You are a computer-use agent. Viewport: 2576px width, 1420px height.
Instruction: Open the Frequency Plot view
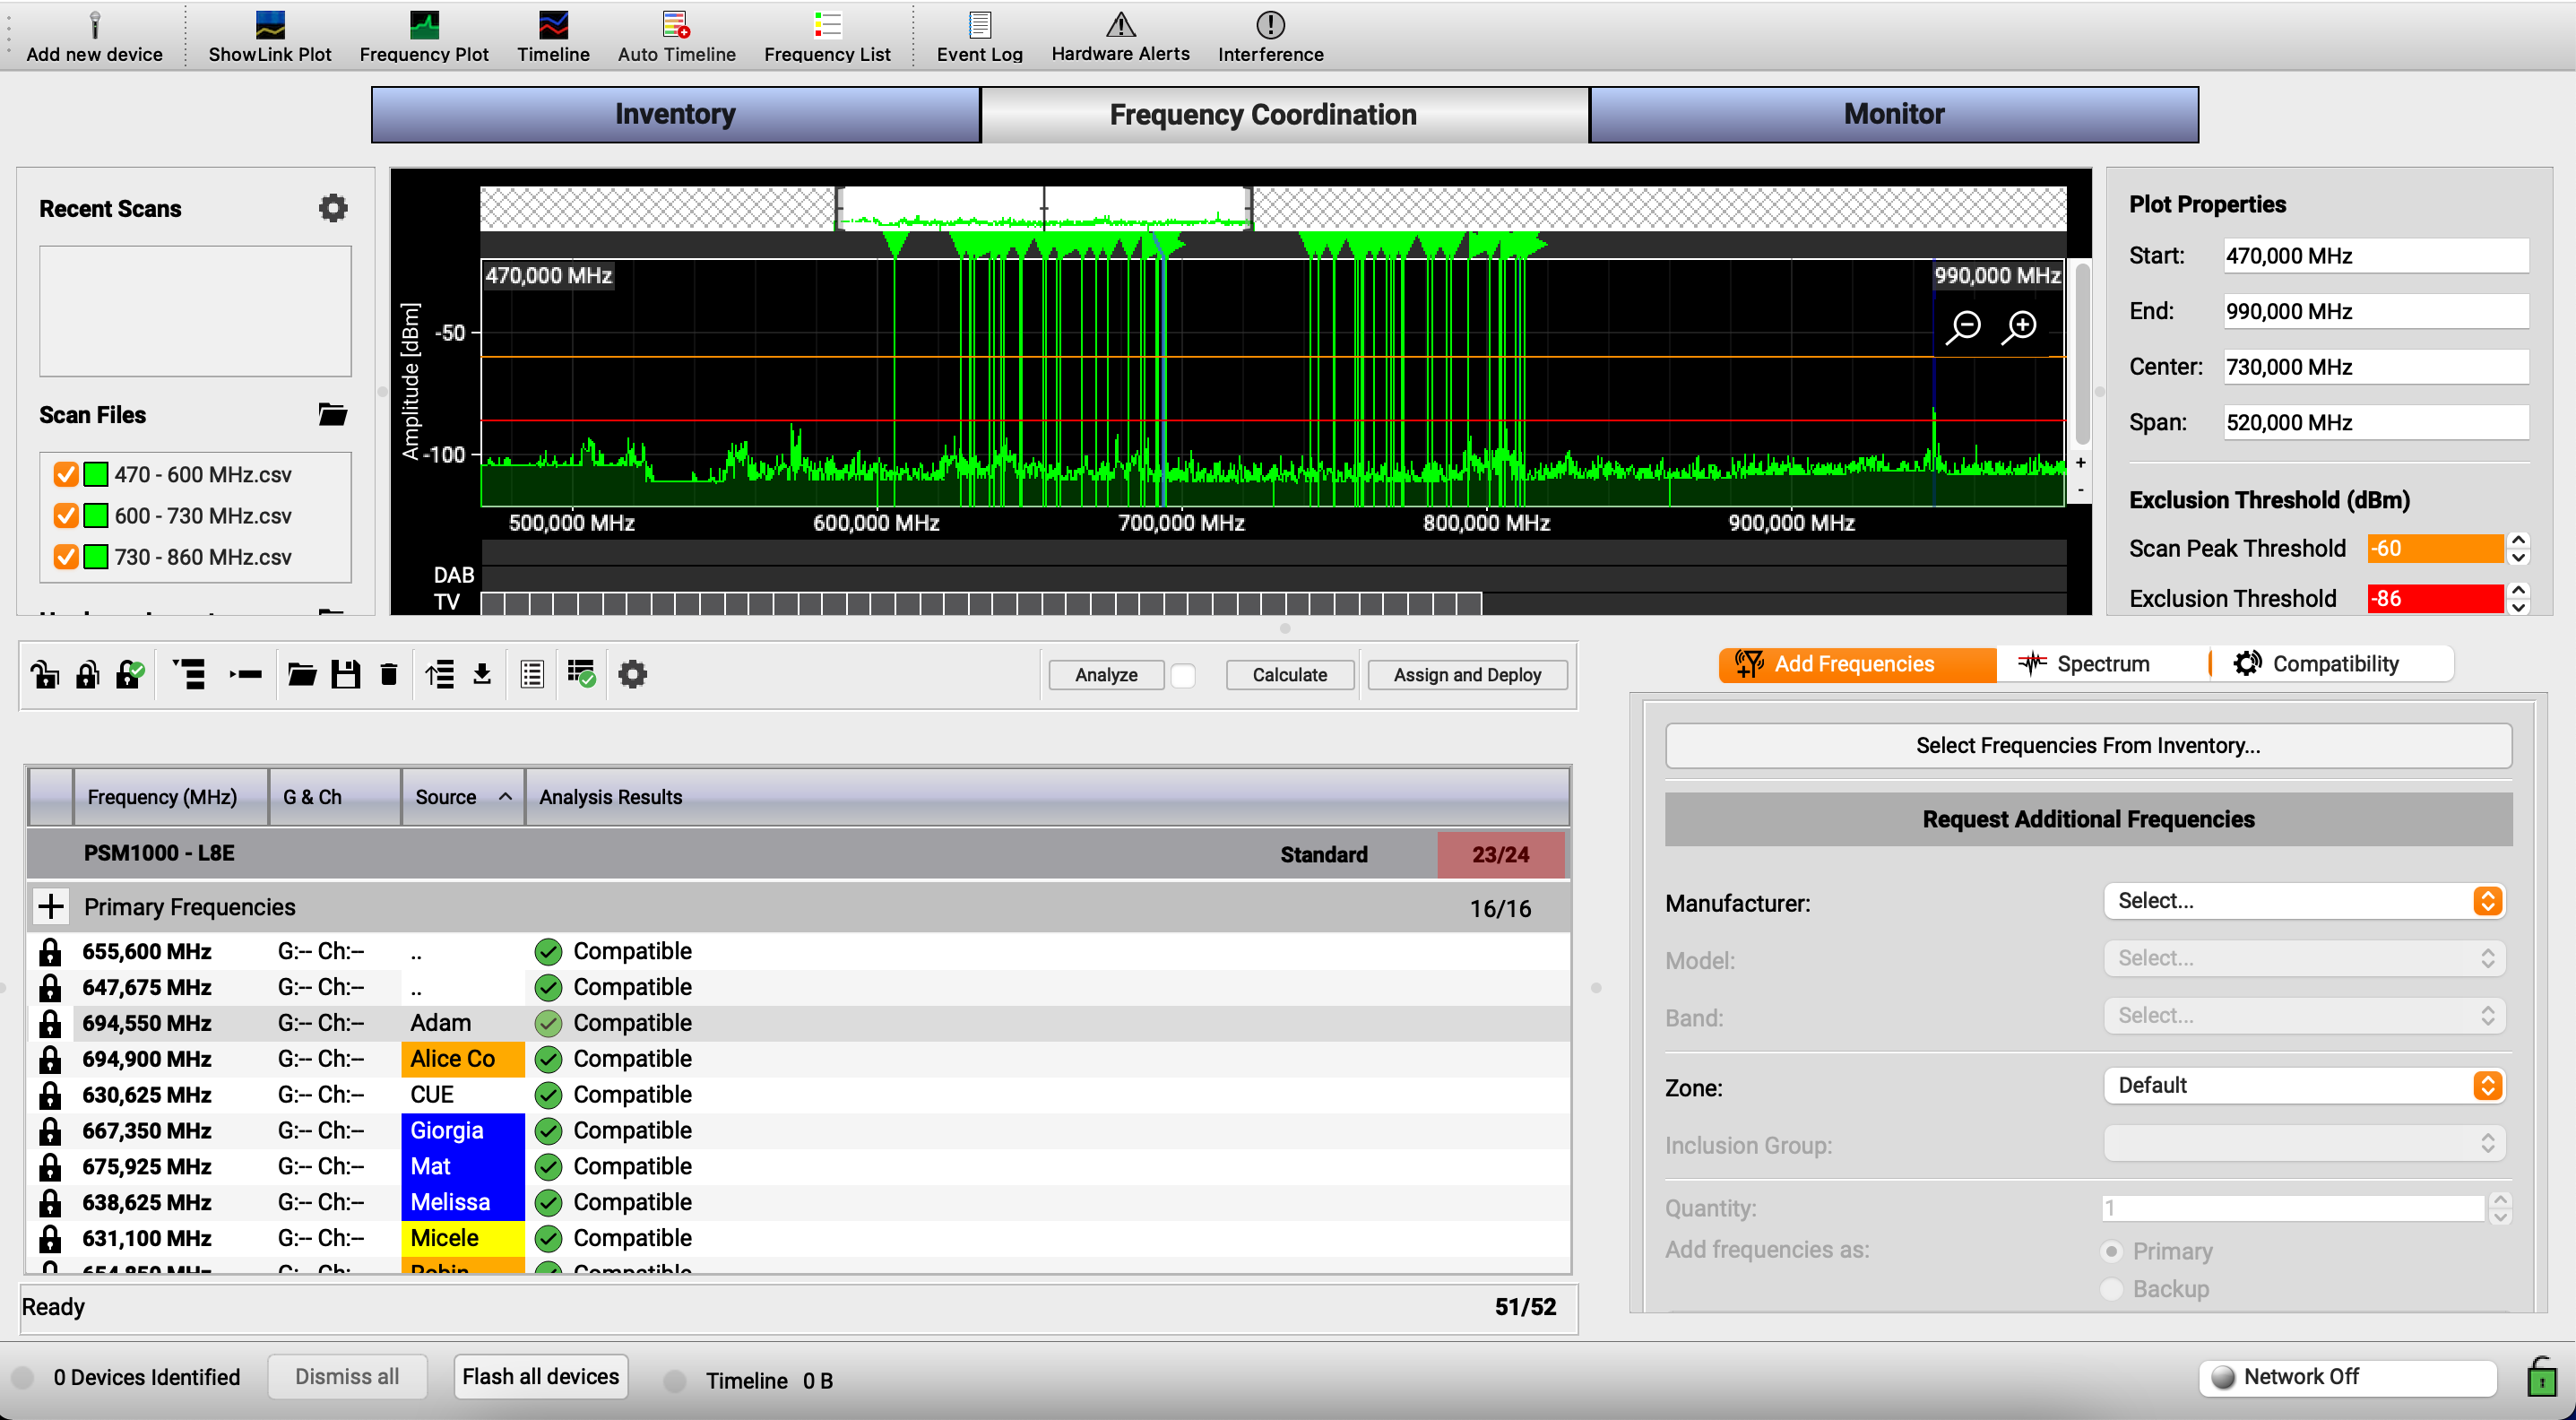click(x=423, y=33)
